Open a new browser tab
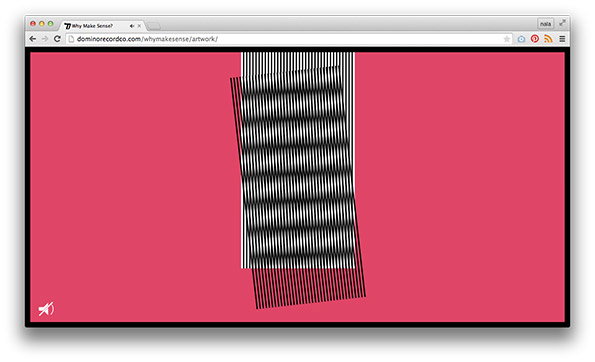This screenshot has width=595, height=362. pyautogui.click(x=154, y=26)
